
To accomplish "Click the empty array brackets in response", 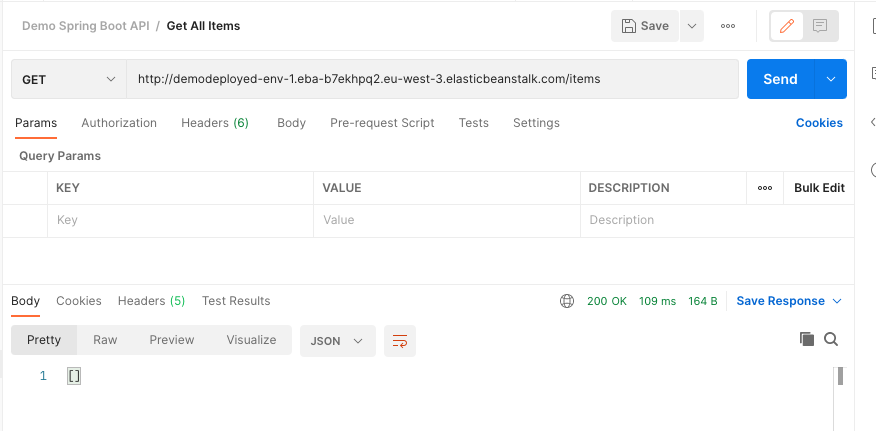I will pos(74,376).
